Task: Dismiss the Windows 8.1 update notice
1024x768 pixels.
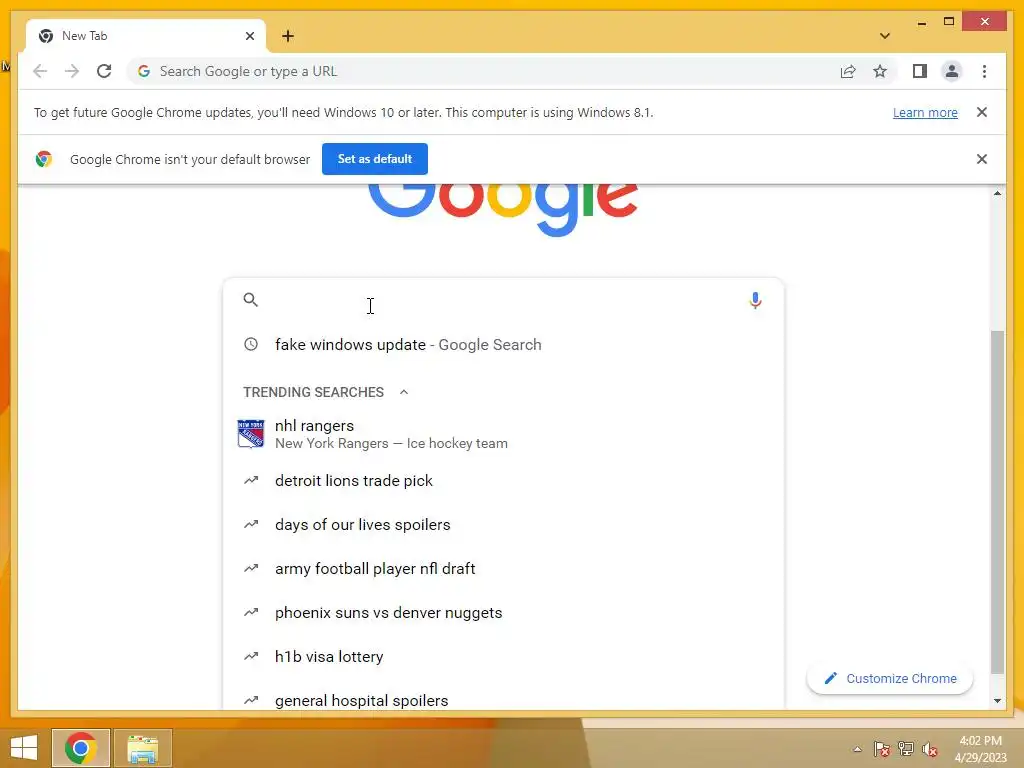Action: coord(982,112)
